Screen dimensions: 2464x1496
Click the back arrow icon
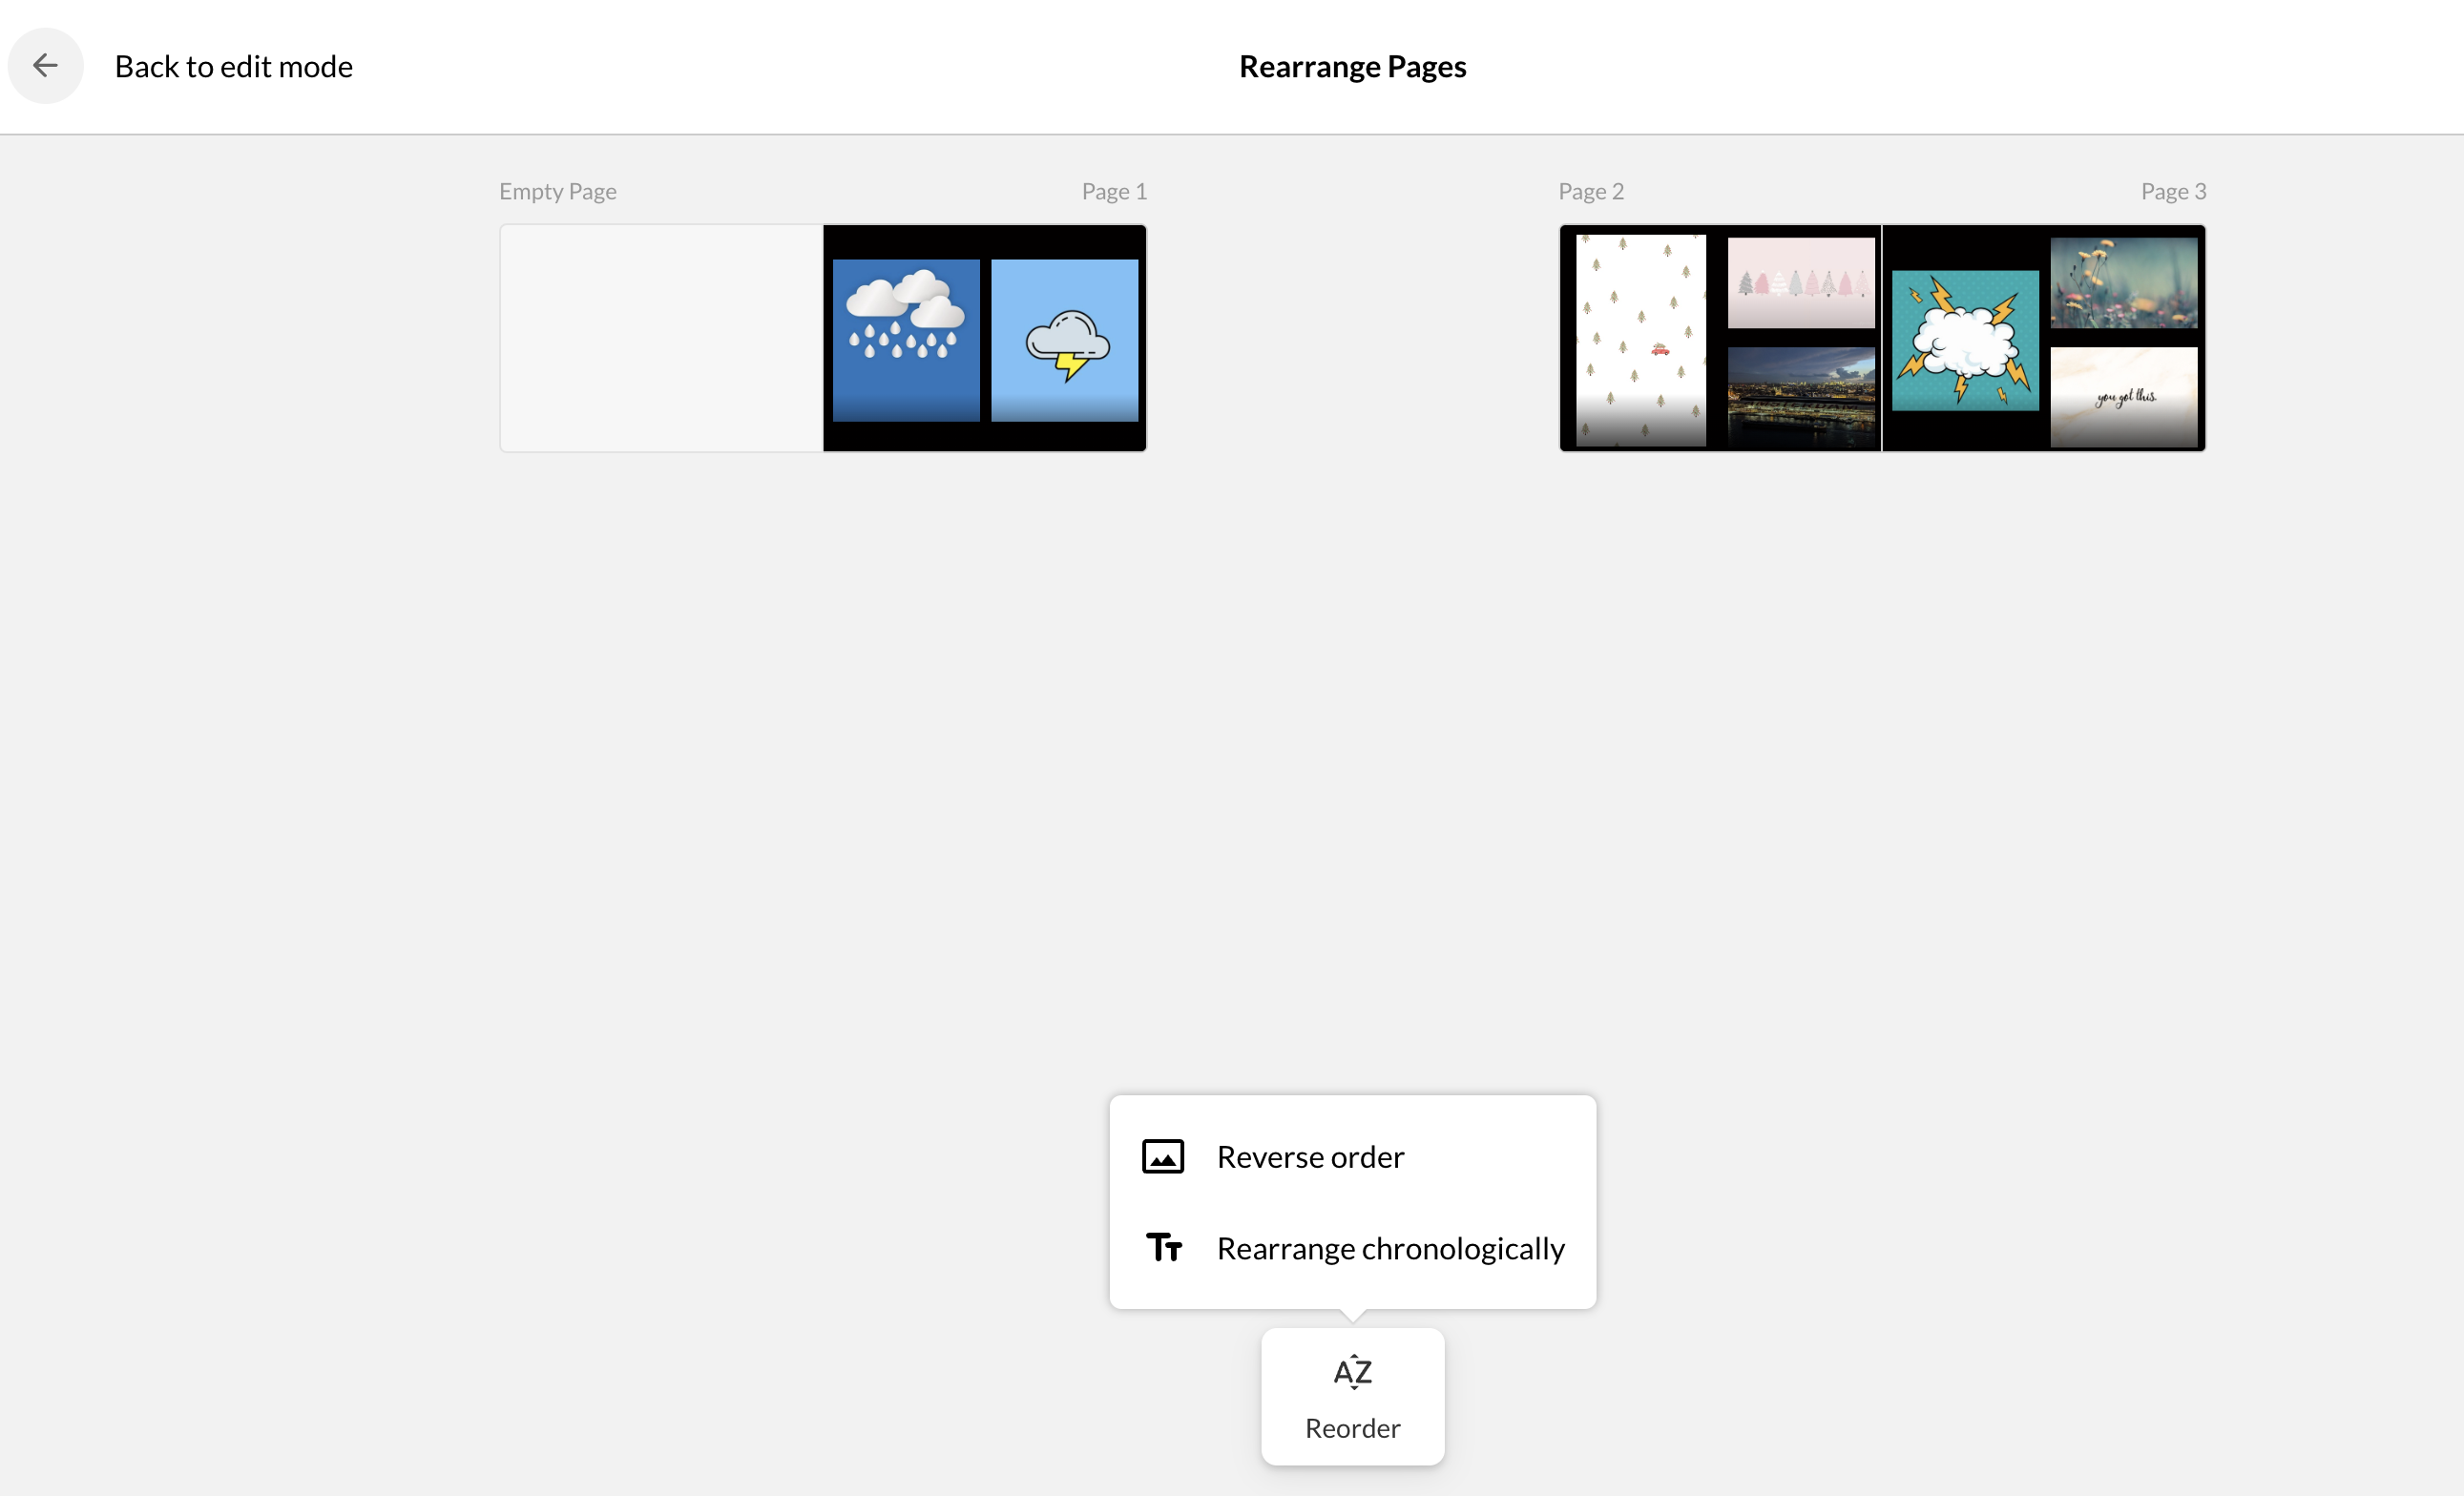[x=45, y=66]
